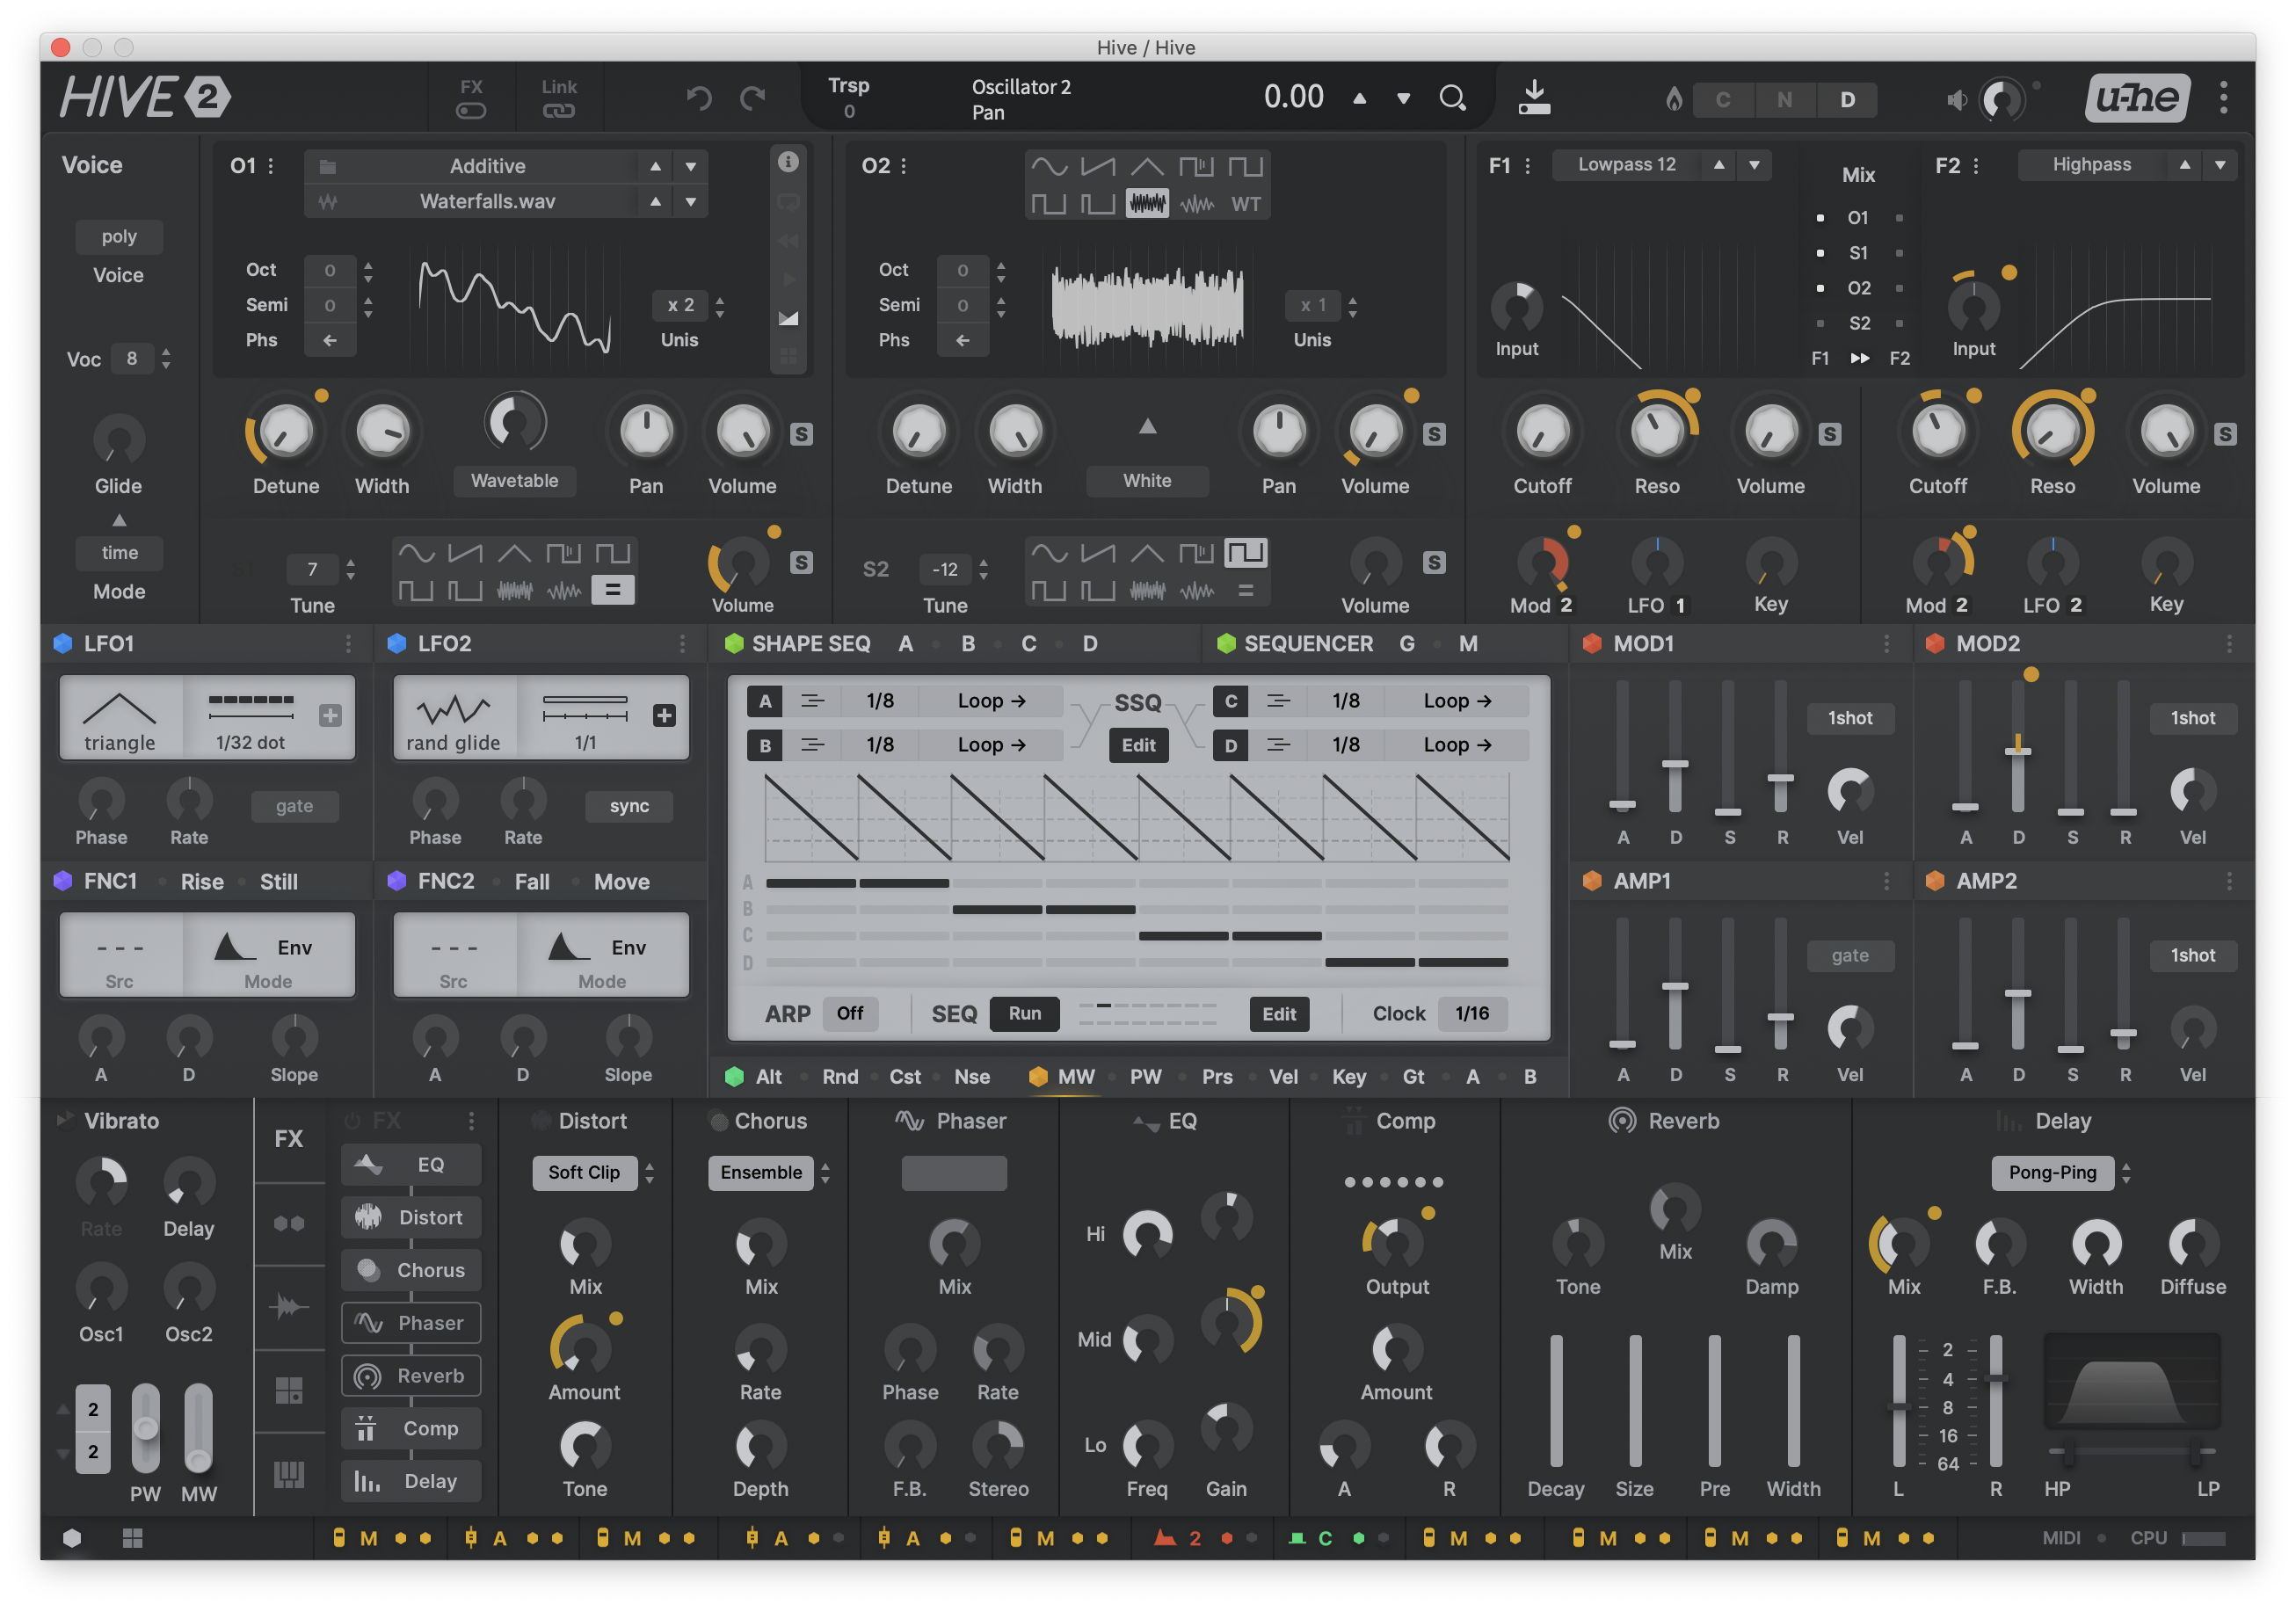Screen dimensions: 2296x1612
Task: Open the Additive oscillator mode dropdown arrow
Action: [x=690, y=166]
